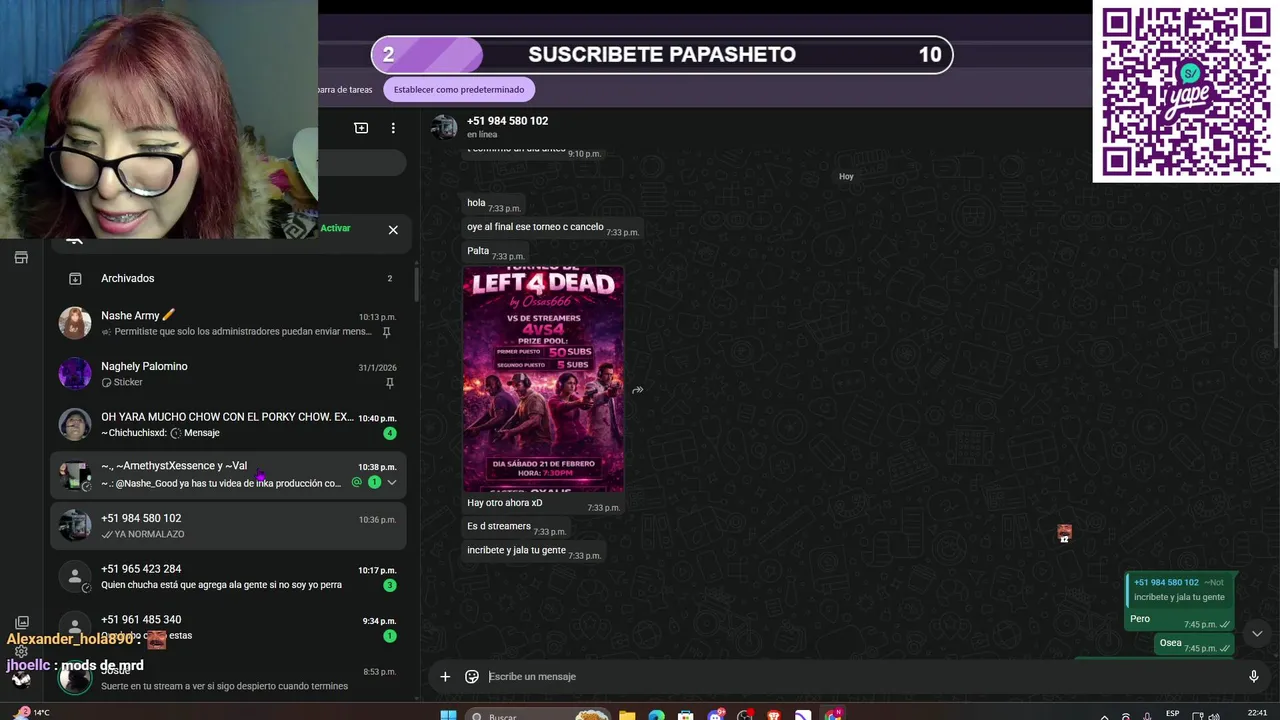
Task: Click the unread badge 4 on Chichuchisxd chat
Action: click(390, 433)
